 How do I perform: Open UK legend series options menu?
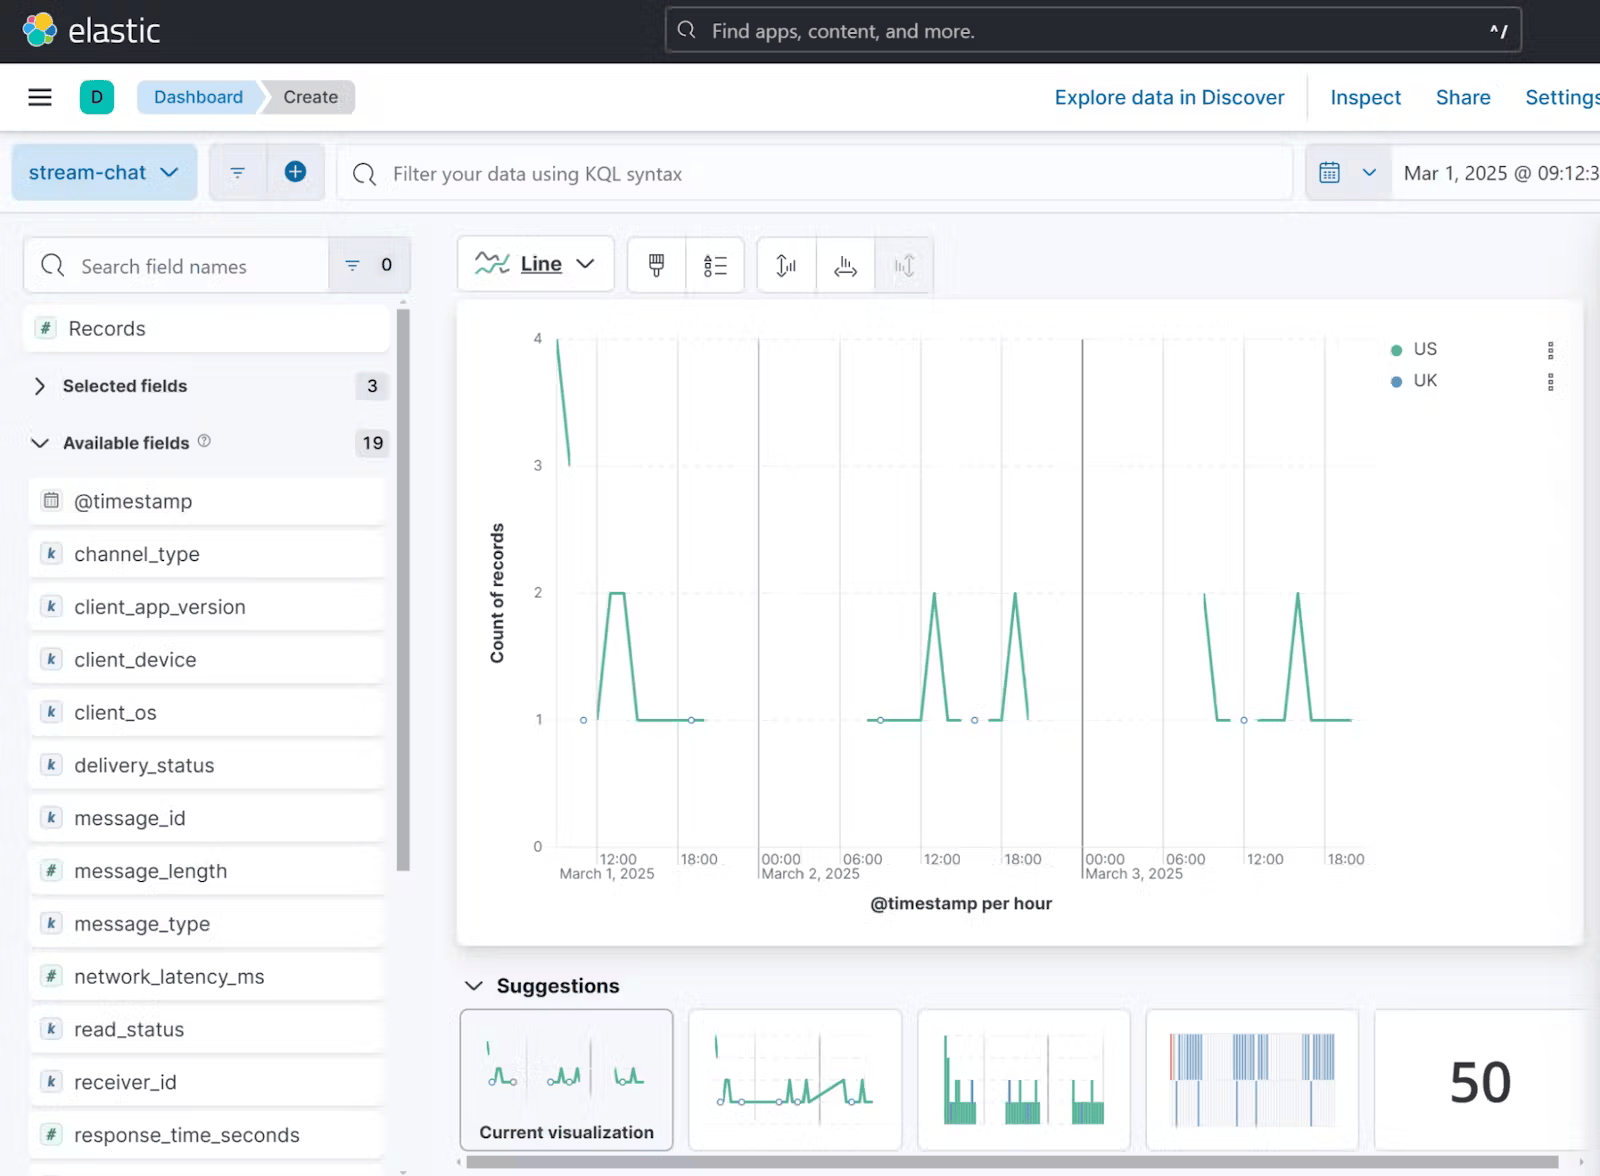point(1550,382)
